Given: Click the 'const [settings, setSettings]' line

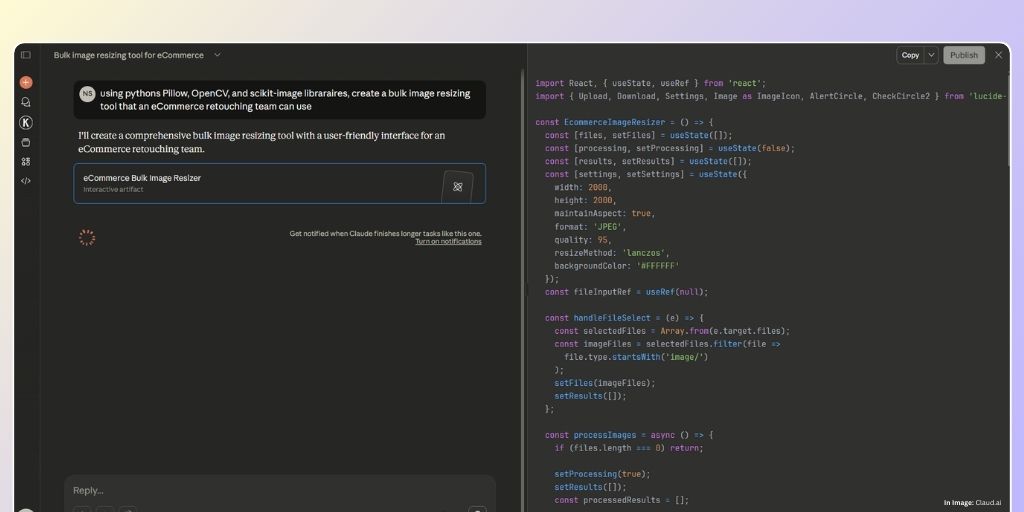Looking at the screenshot, I should pos(646,174).
